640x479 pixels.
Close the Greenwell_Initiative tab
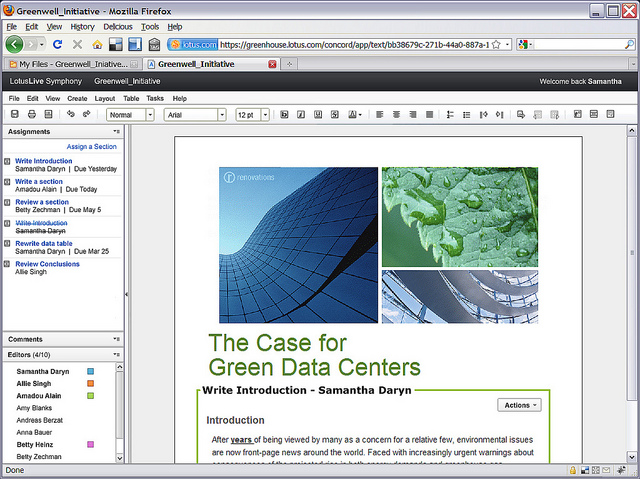(x=272, y=64)
